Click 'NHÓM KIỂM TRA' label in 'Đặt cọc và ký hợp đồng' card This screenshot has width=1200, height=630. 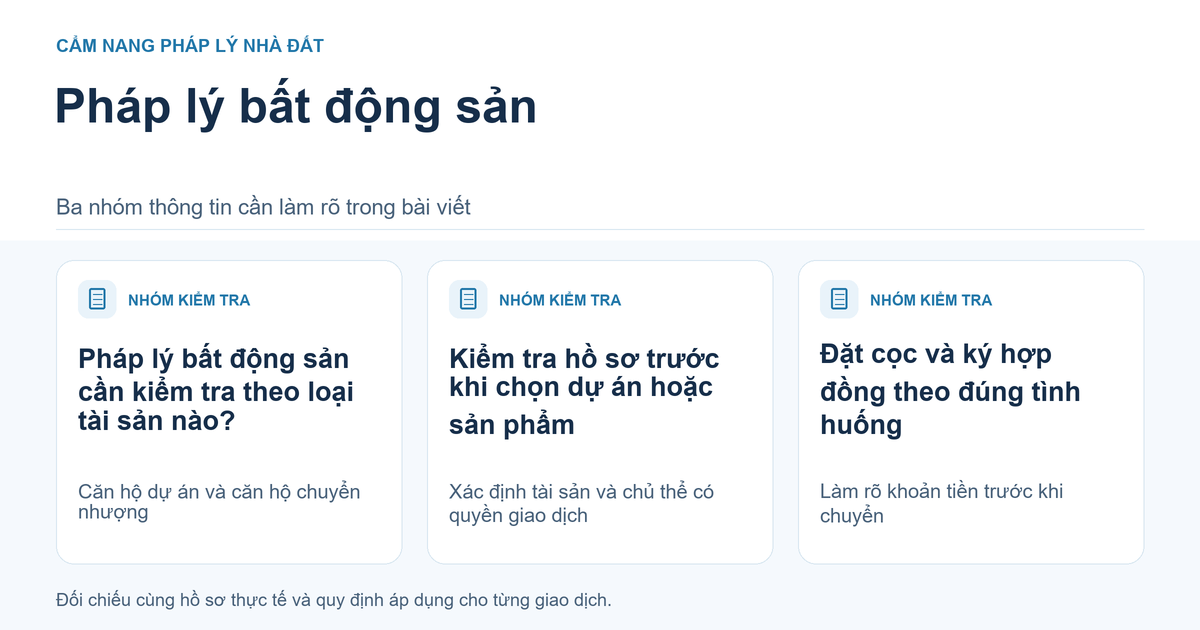coord(931,300)
